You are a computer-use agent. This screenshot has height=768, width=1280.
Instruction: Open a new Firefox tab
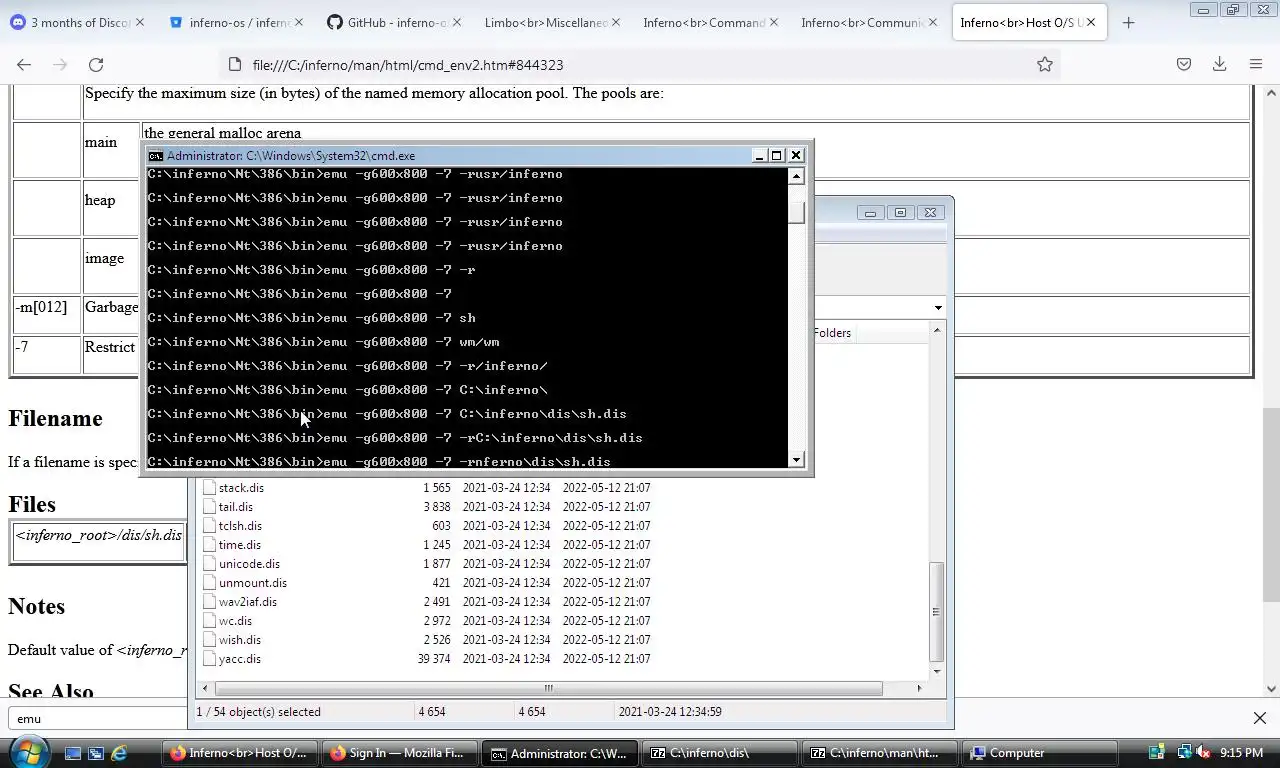1129,22
